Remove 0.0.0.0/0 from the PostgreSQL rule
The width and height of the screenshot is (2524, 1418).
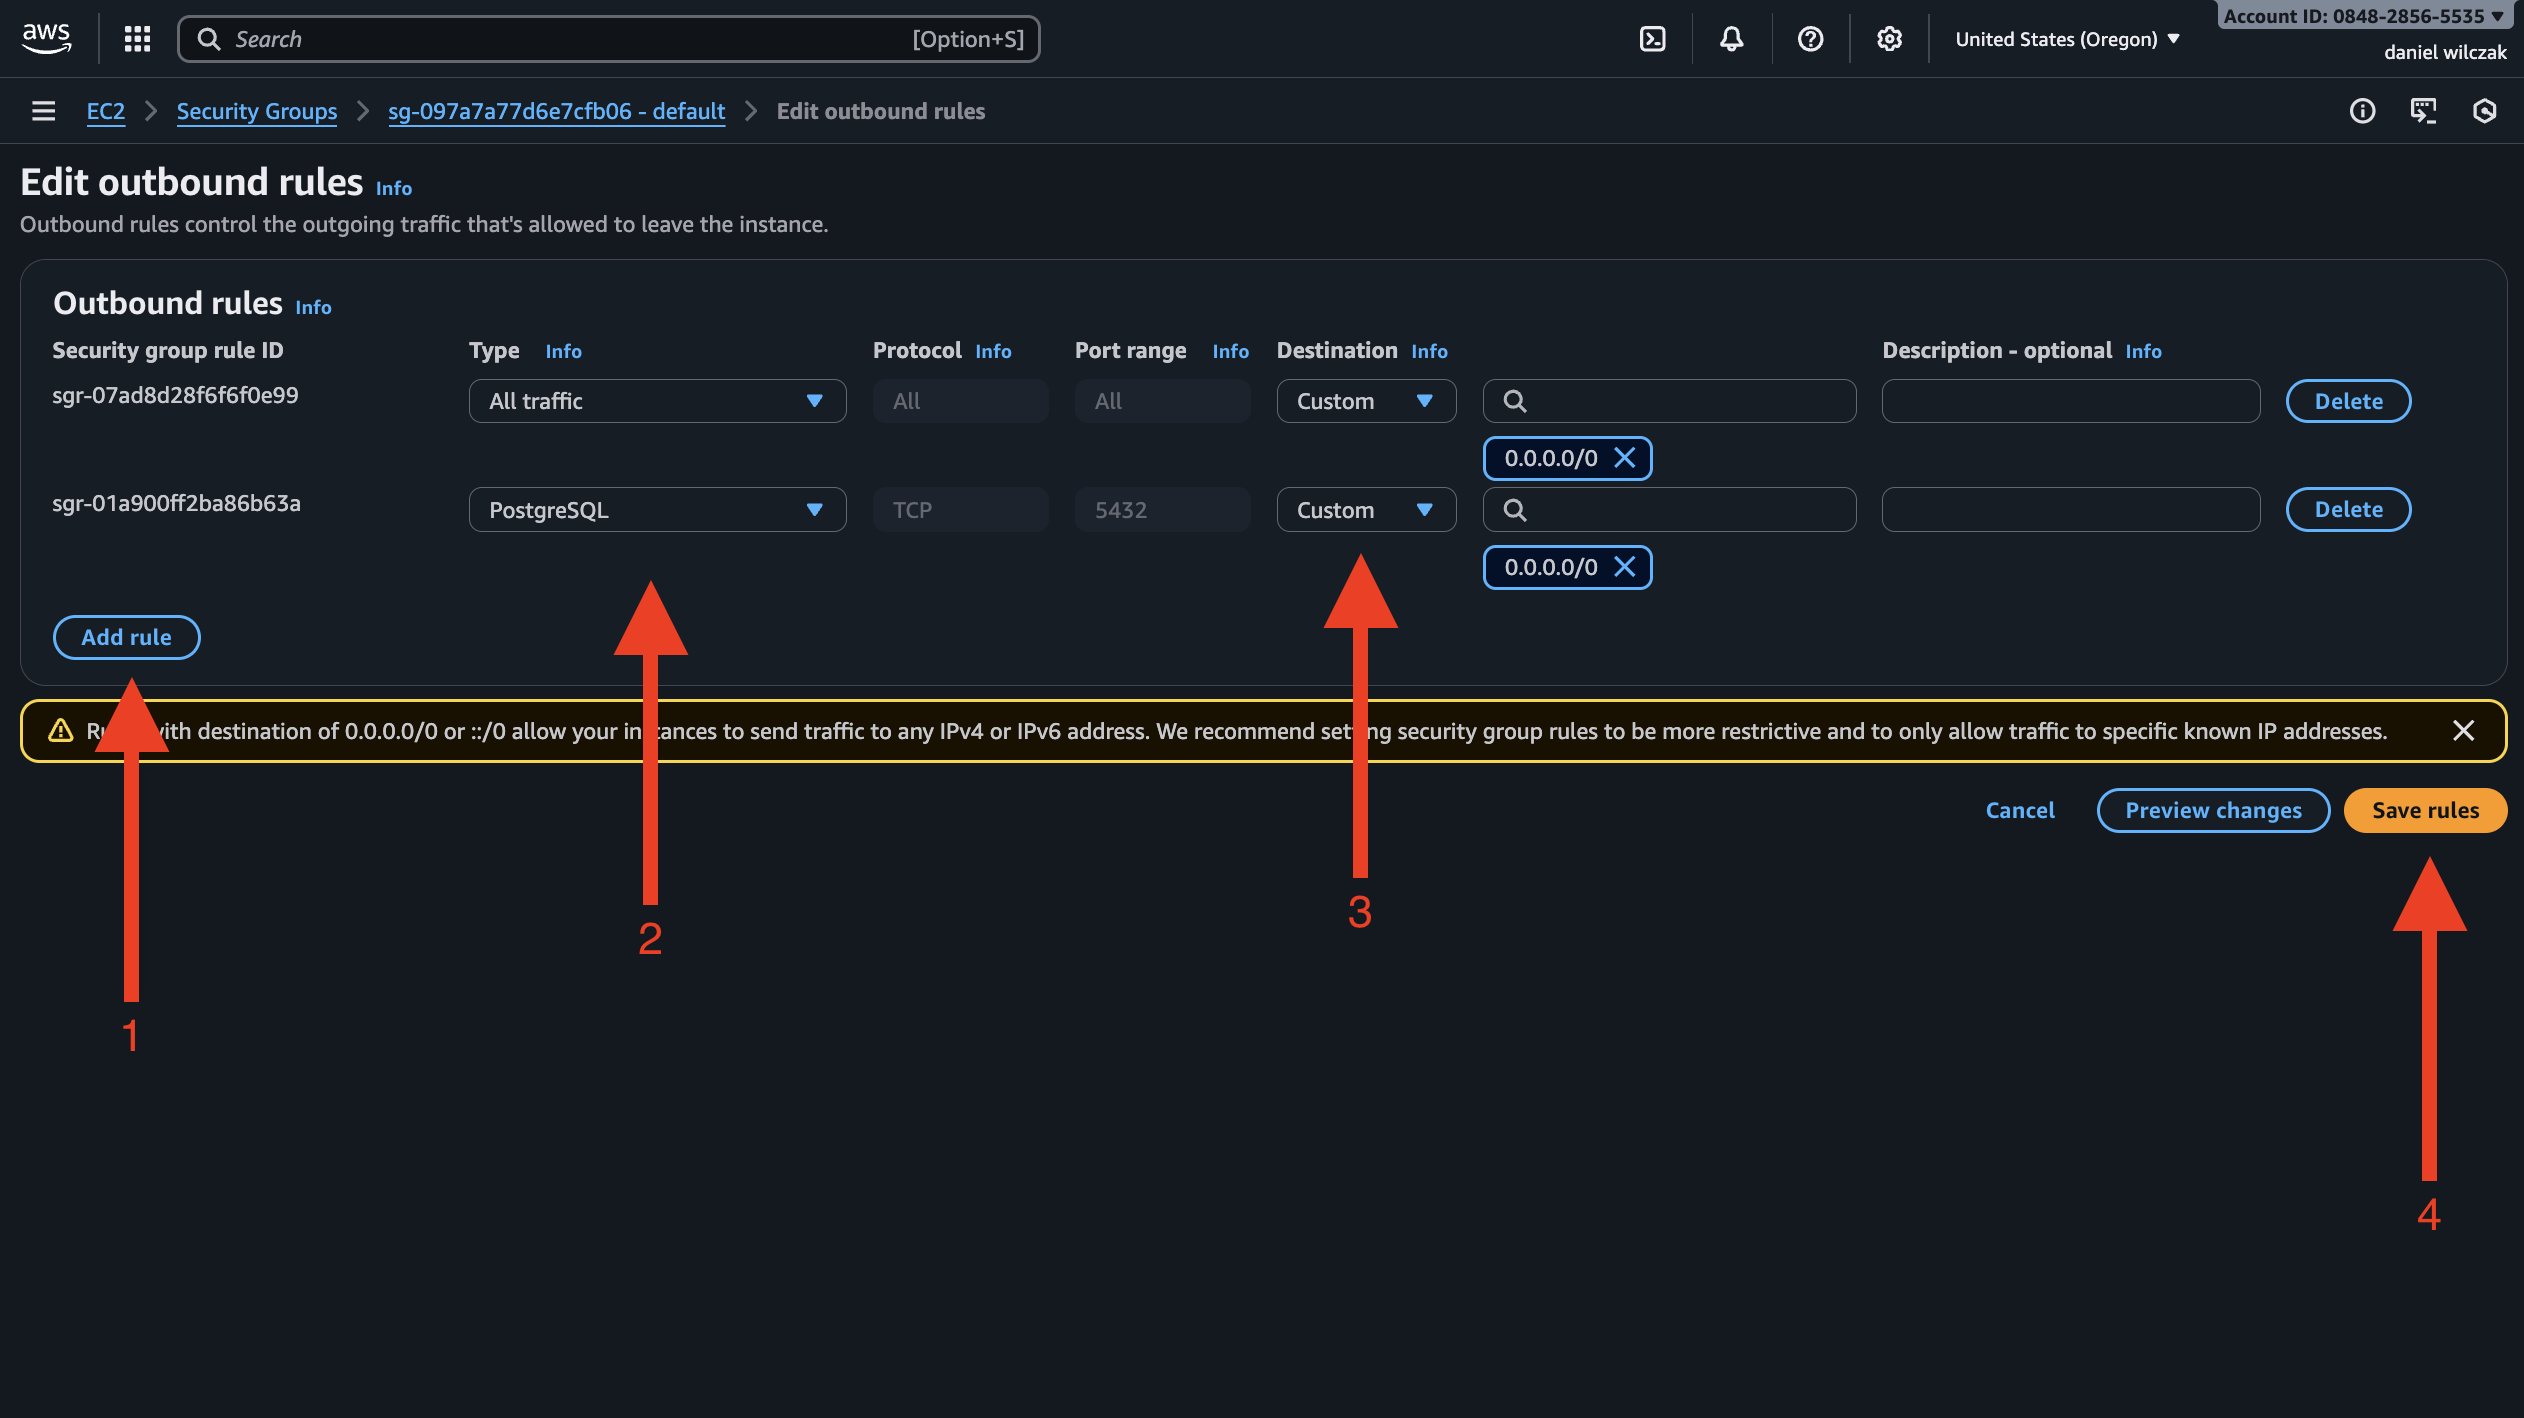(x=1625, y=567)
